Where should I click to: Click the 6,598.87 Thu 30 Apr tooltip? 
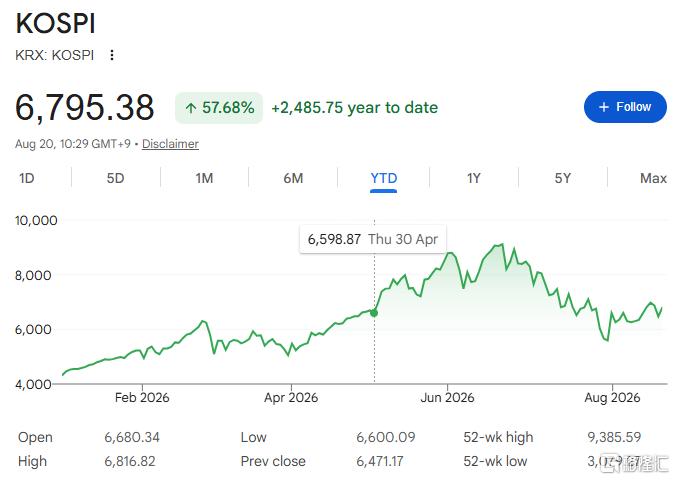click(x=373, y=239)
